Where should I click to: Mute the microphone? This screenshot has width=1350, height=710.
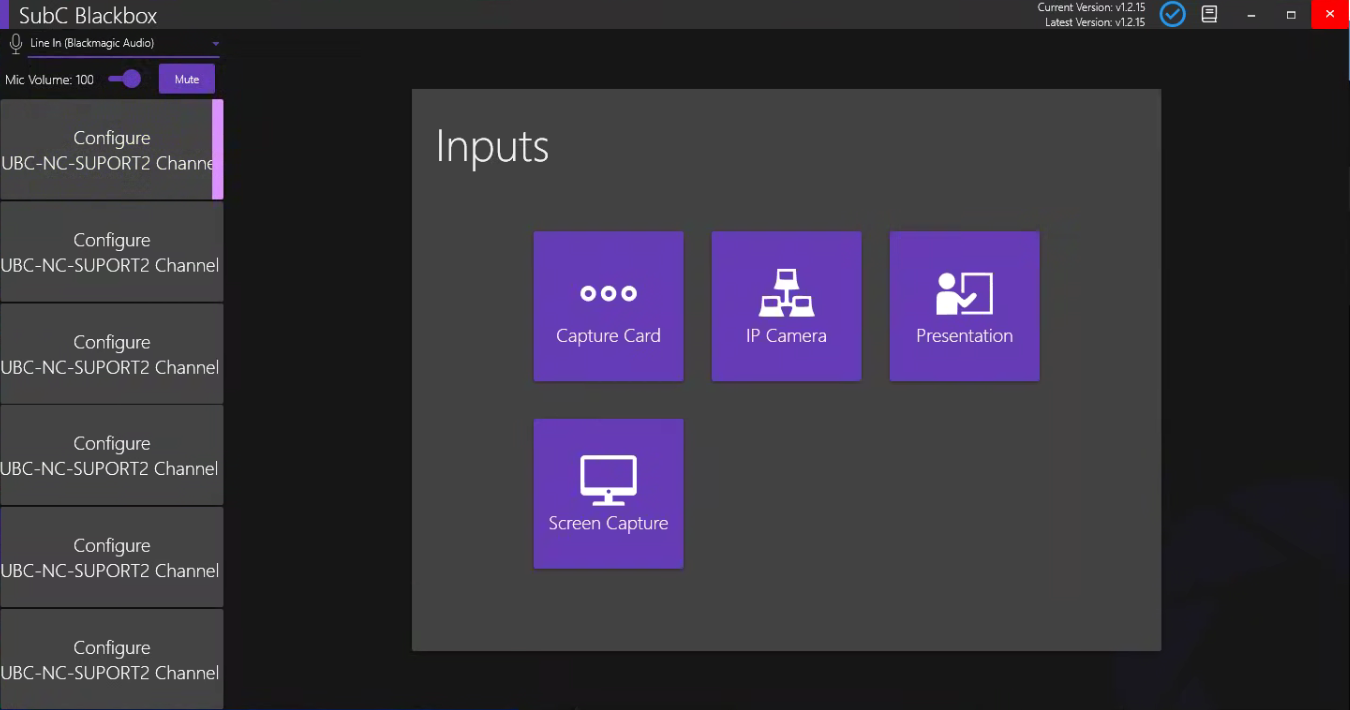pos(187,79)
